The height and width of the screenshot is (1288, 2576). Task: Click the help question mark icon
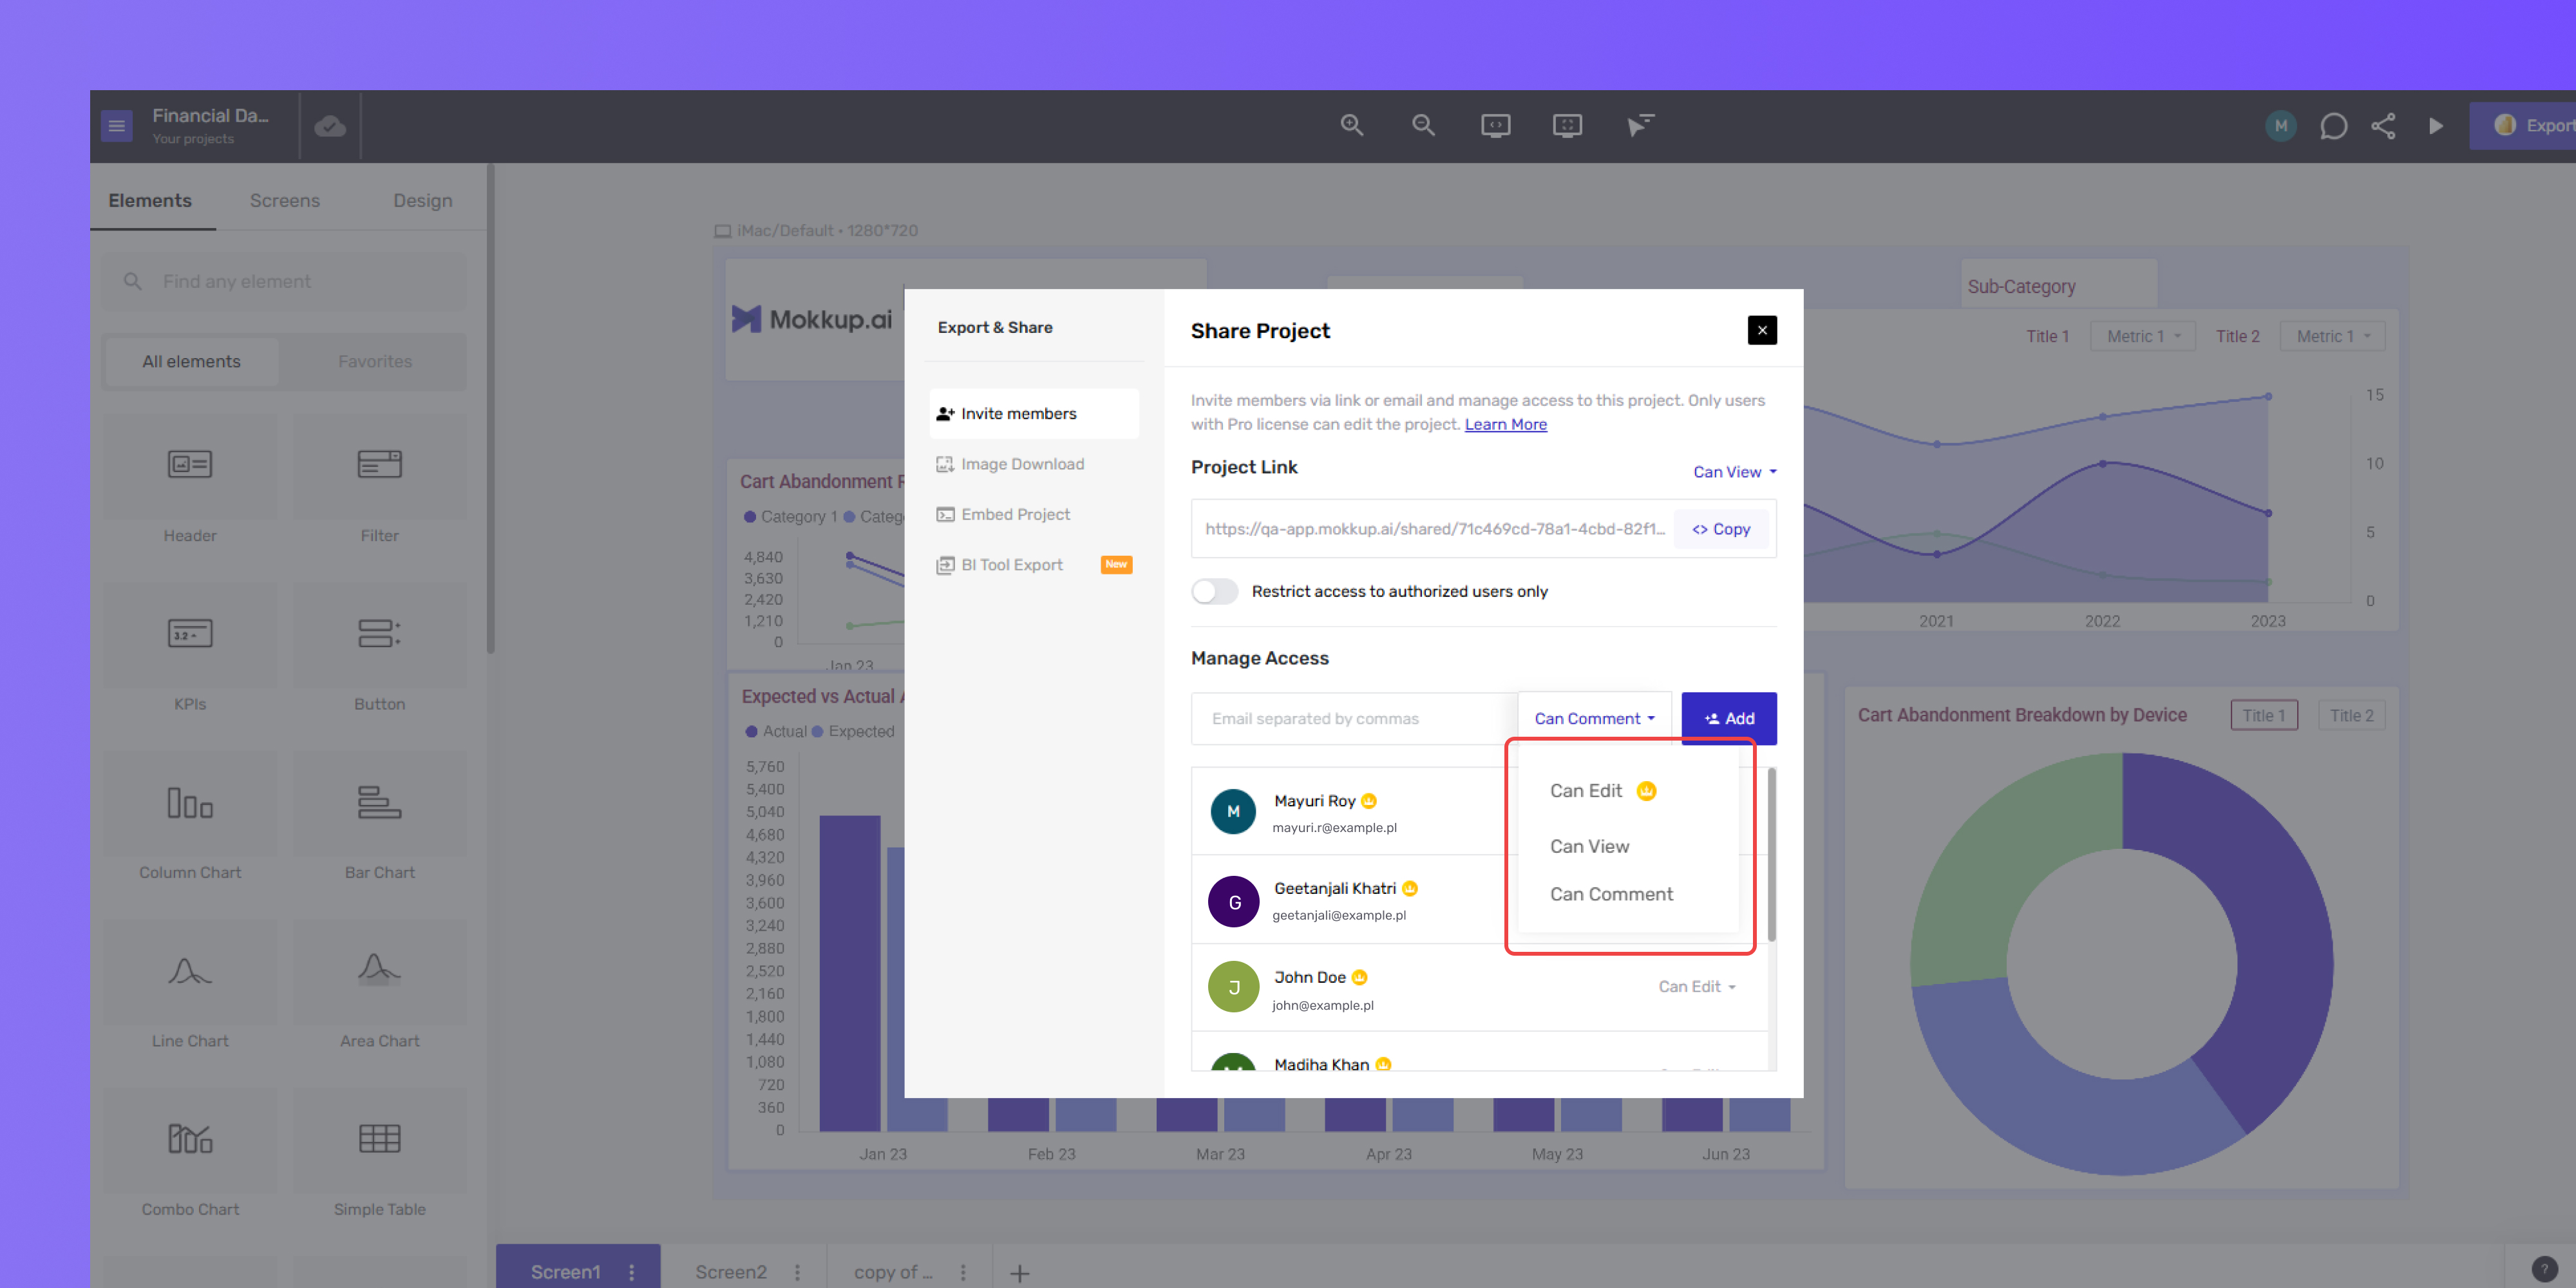click(x=2544, y=1269)
